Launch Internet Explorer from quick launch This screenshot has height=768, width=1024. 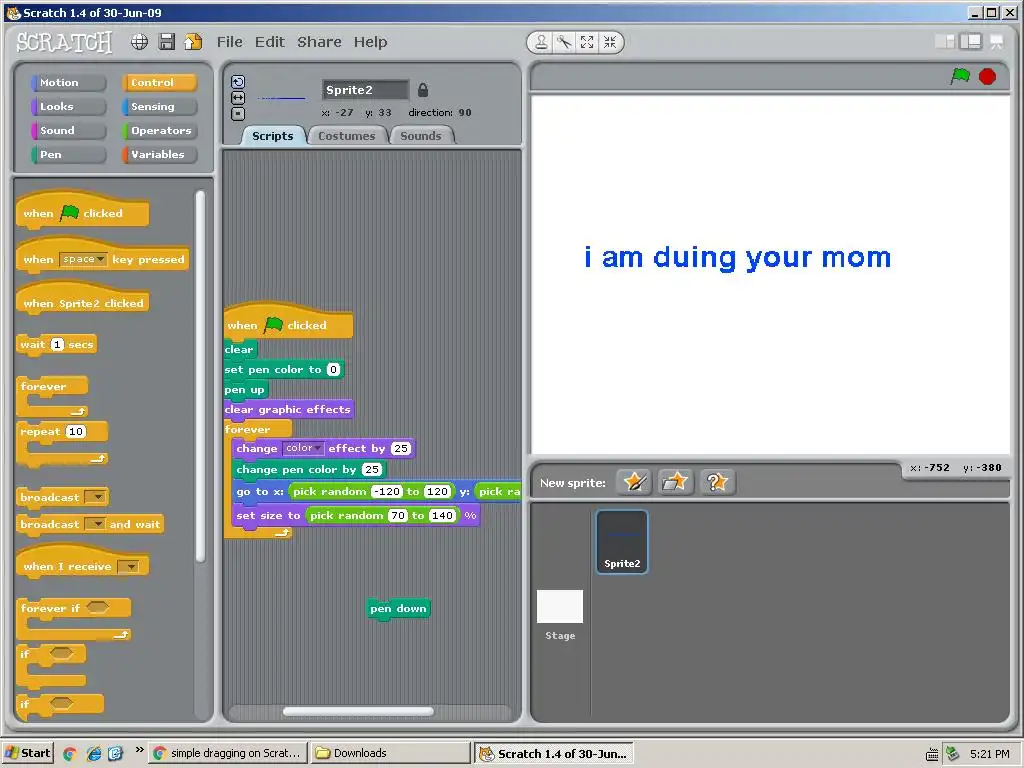(93, 754)
